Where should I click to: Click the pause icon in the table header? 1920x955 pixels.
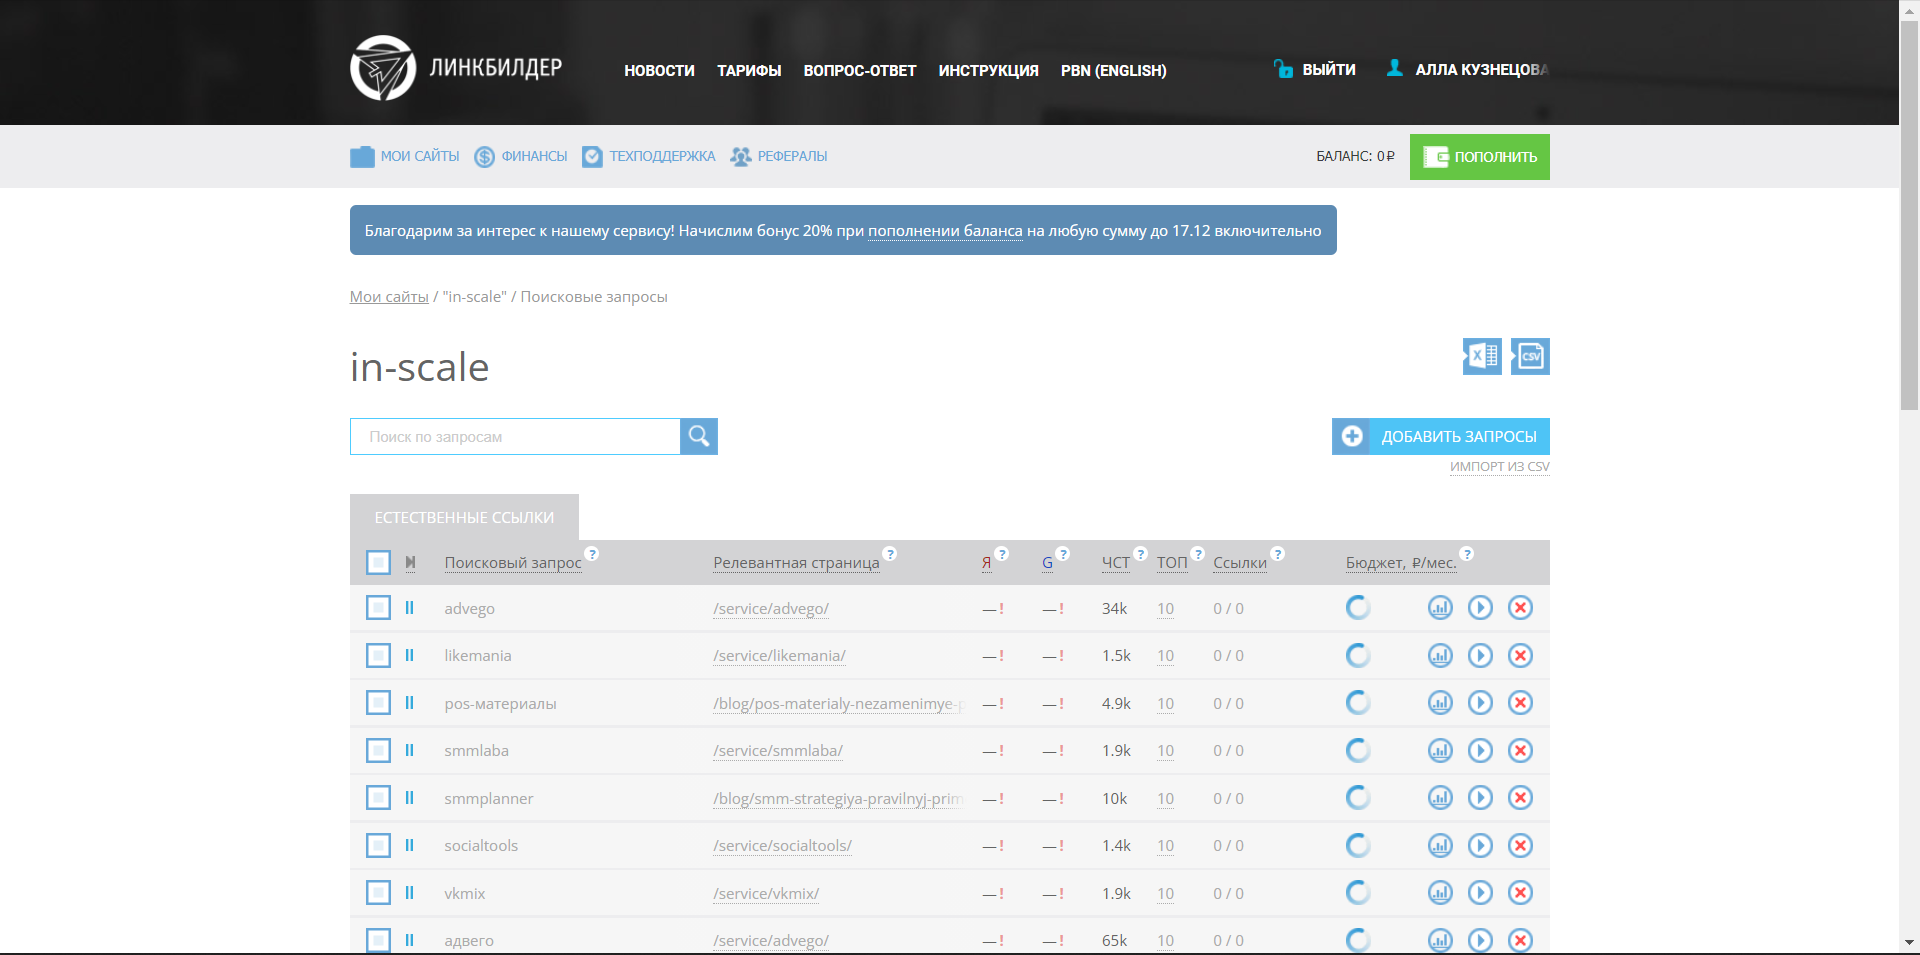[x=410, y=563]
